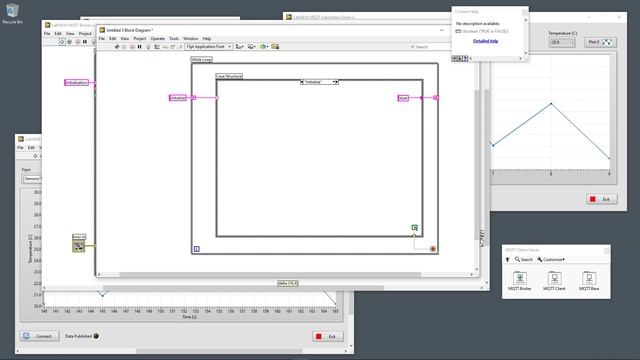
Task: Open Customize dropdown in MQTT palette
Action: coord(551,260)
